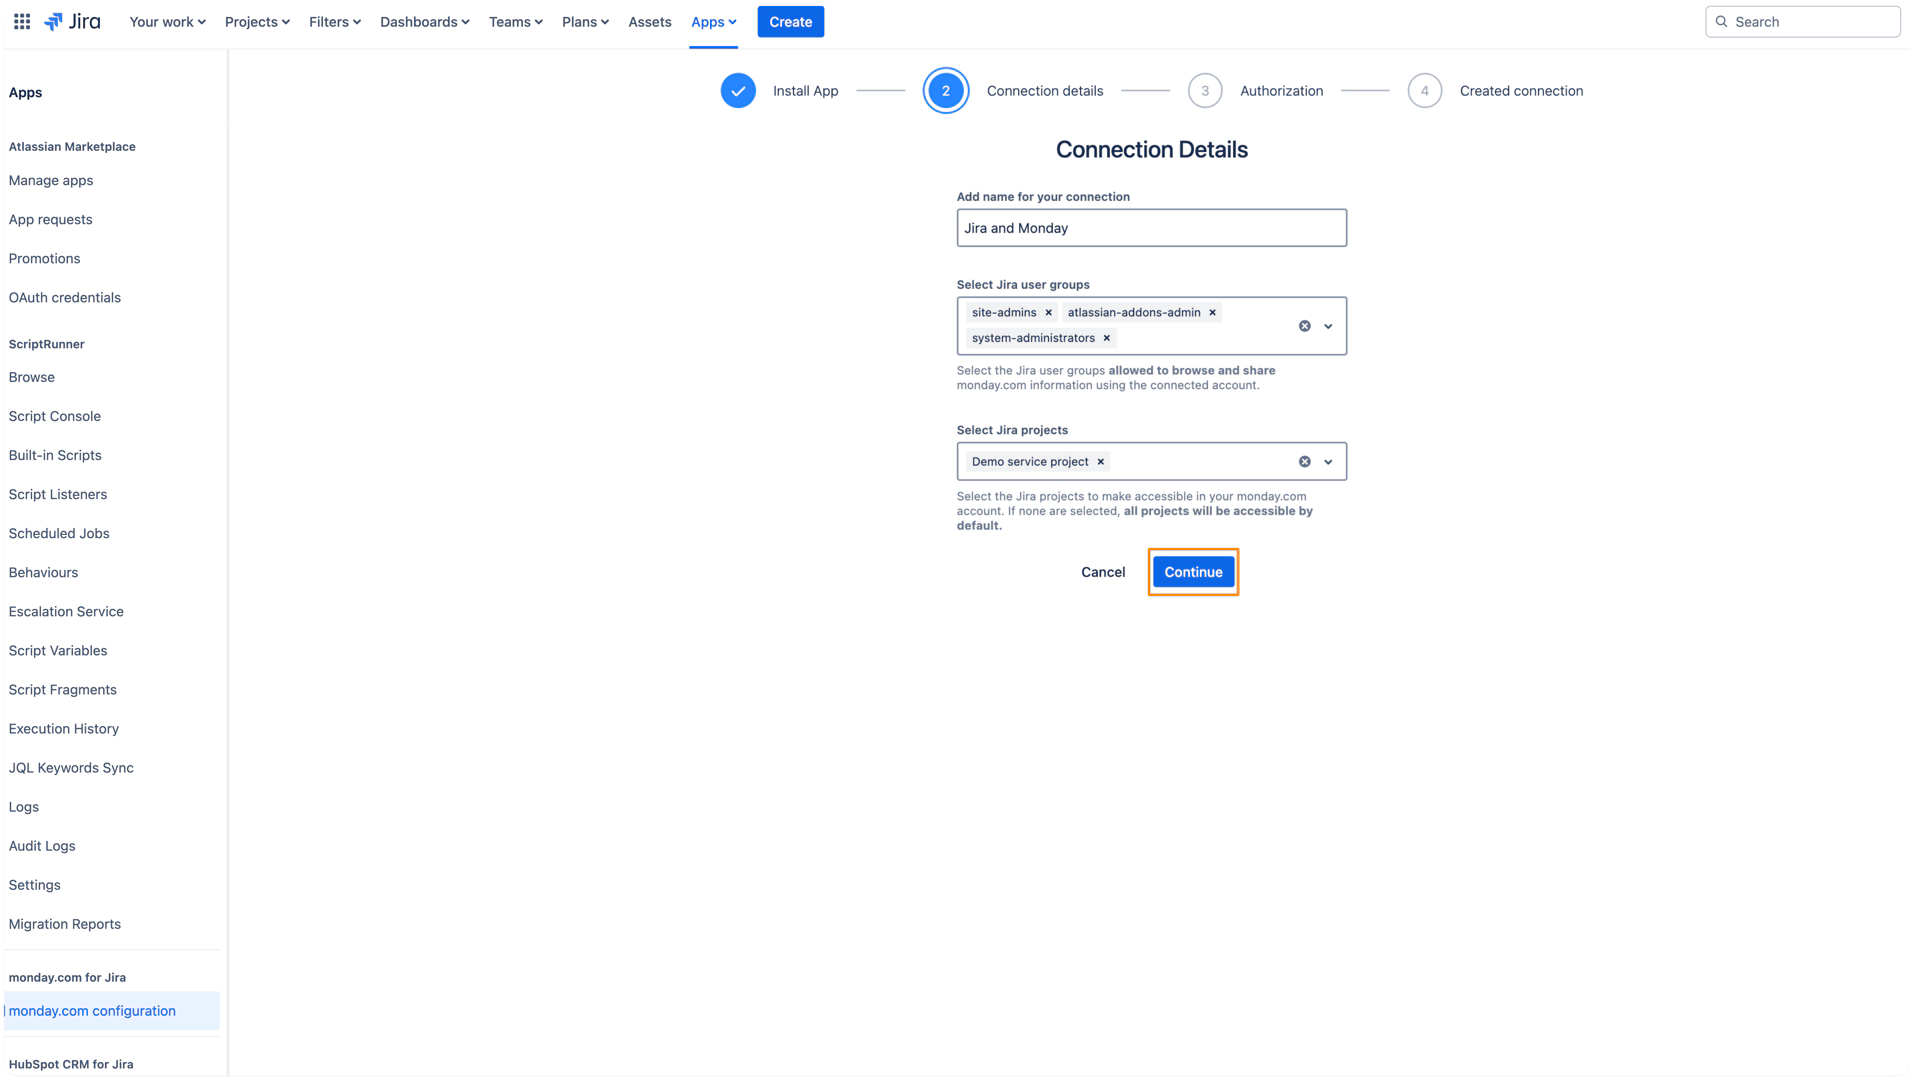
Task: Open Script Variables
Action: (58, 650)
